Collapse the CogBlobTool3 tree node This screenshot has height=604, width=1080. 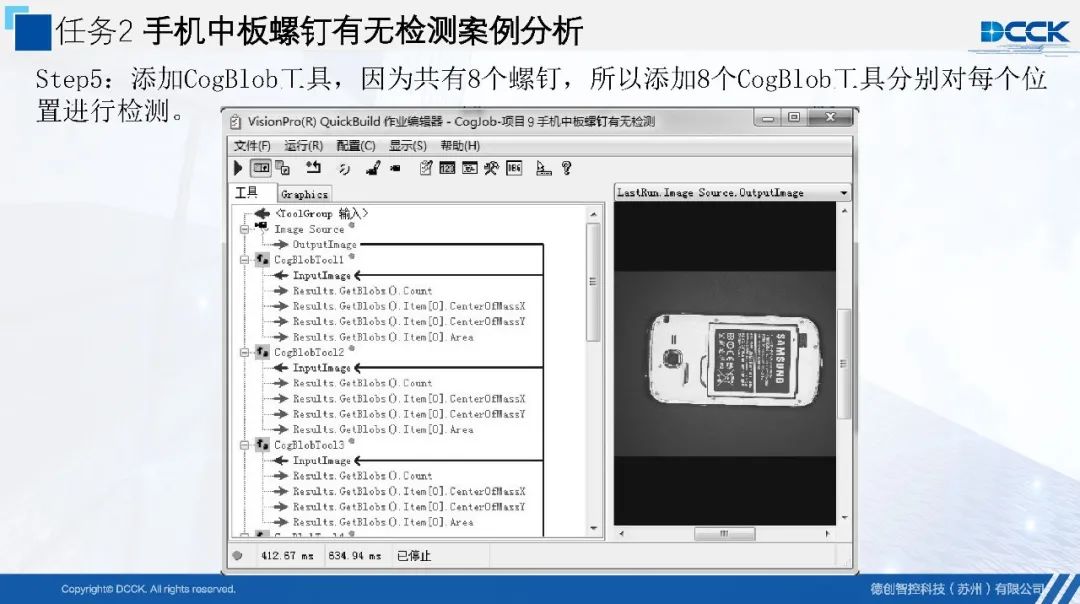pyautogui.click(x=244, y=445)
